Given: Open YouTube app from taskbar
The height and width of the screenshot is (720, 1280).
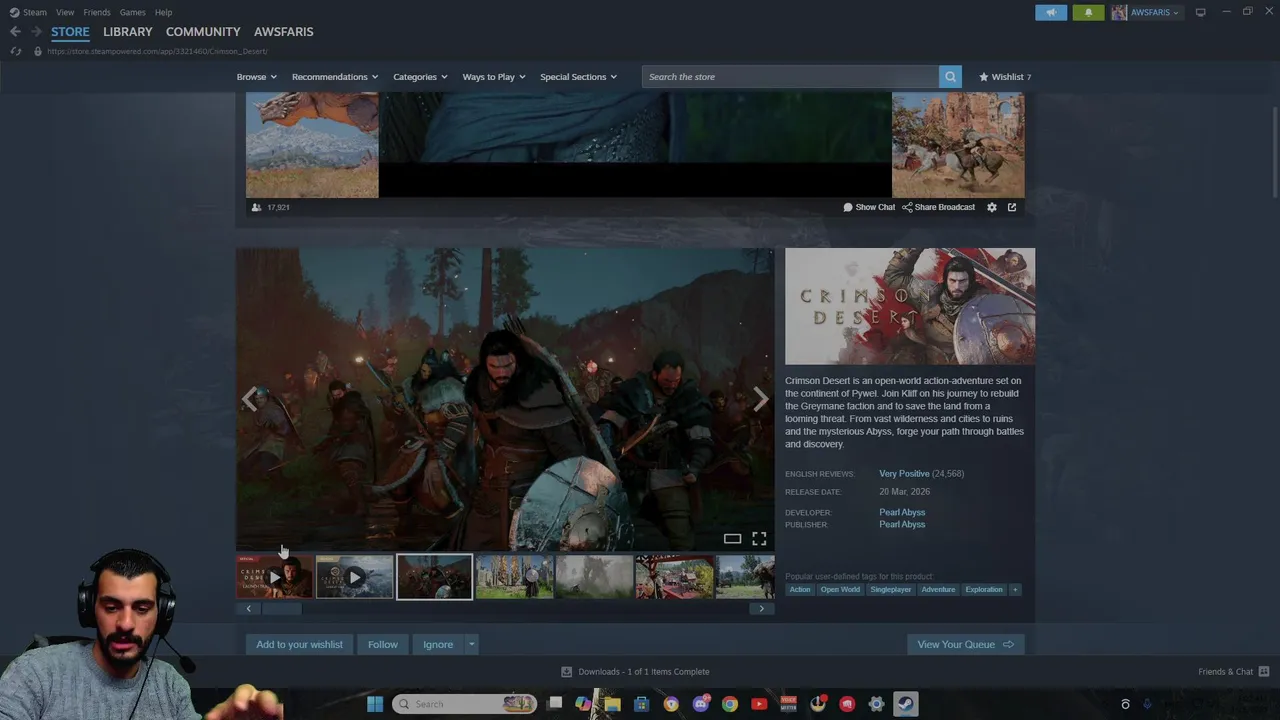Looking at the screenshot, I should tap(759, 704).
